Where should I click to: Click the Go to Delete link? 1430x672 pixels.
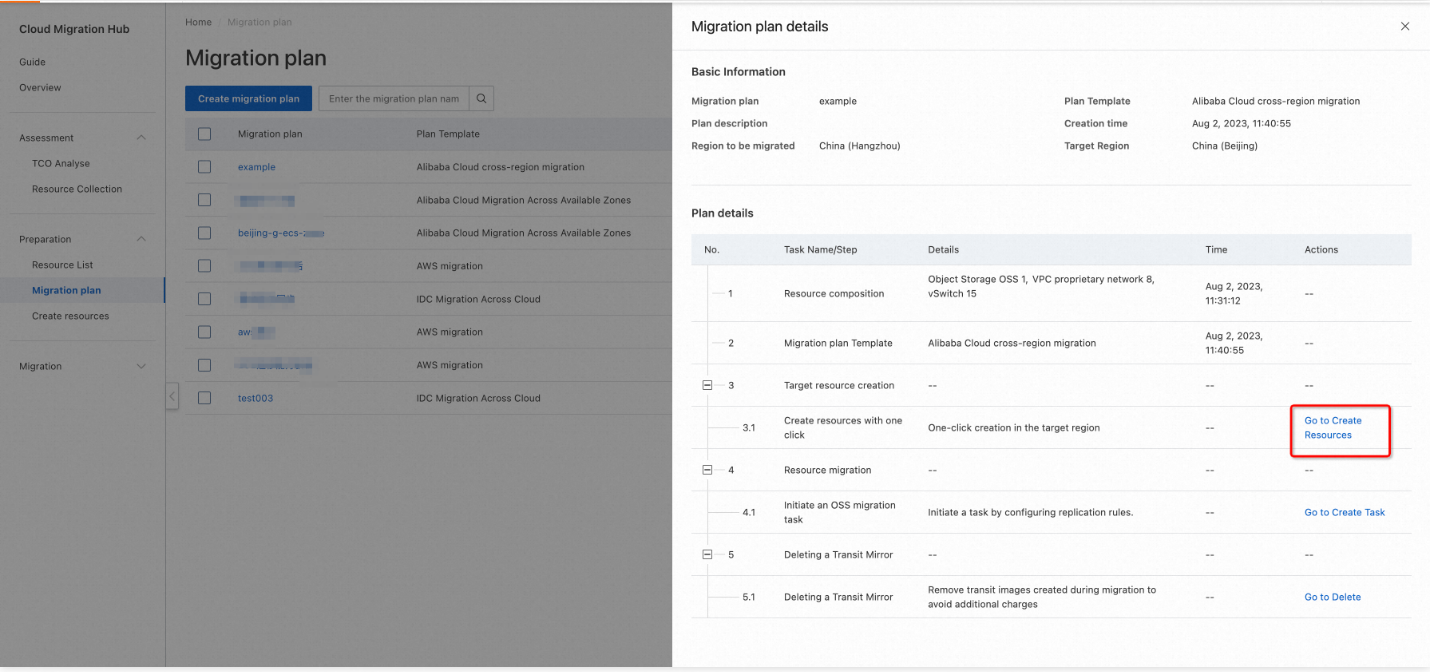coord(1332,597)
